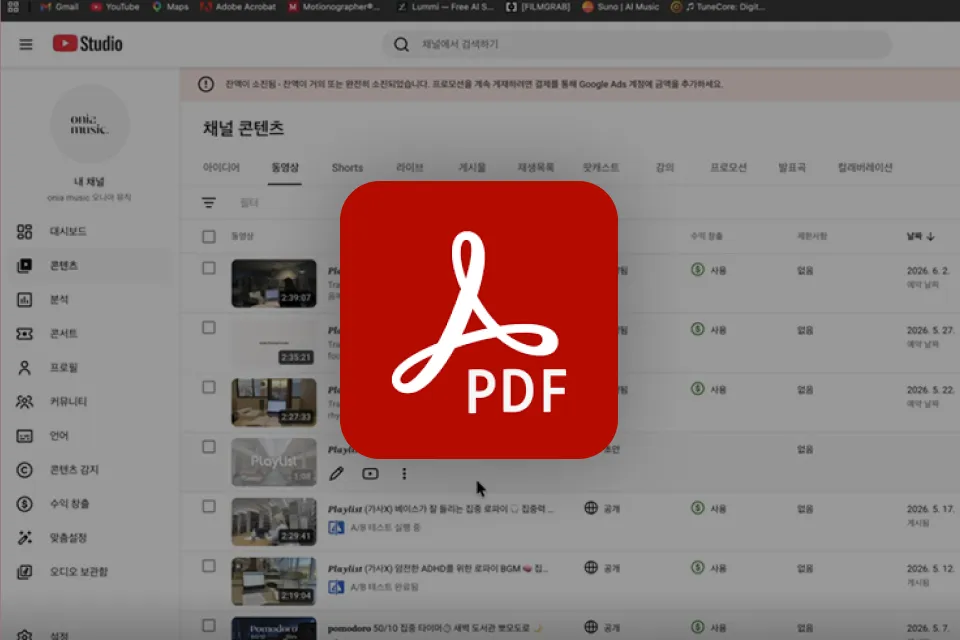Check the box for the 2:29:41 video
Viewport: 960px width, 640px height.
click(209, 506)
